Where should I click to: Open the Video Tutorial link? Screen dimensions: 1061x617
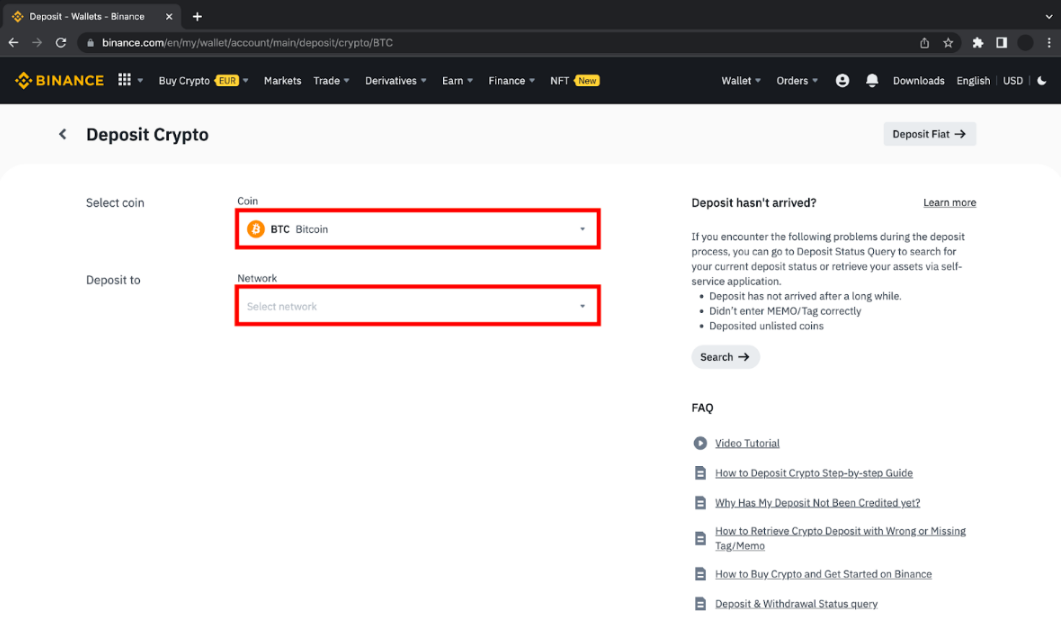pyautogui.click(x=747, y=443)
